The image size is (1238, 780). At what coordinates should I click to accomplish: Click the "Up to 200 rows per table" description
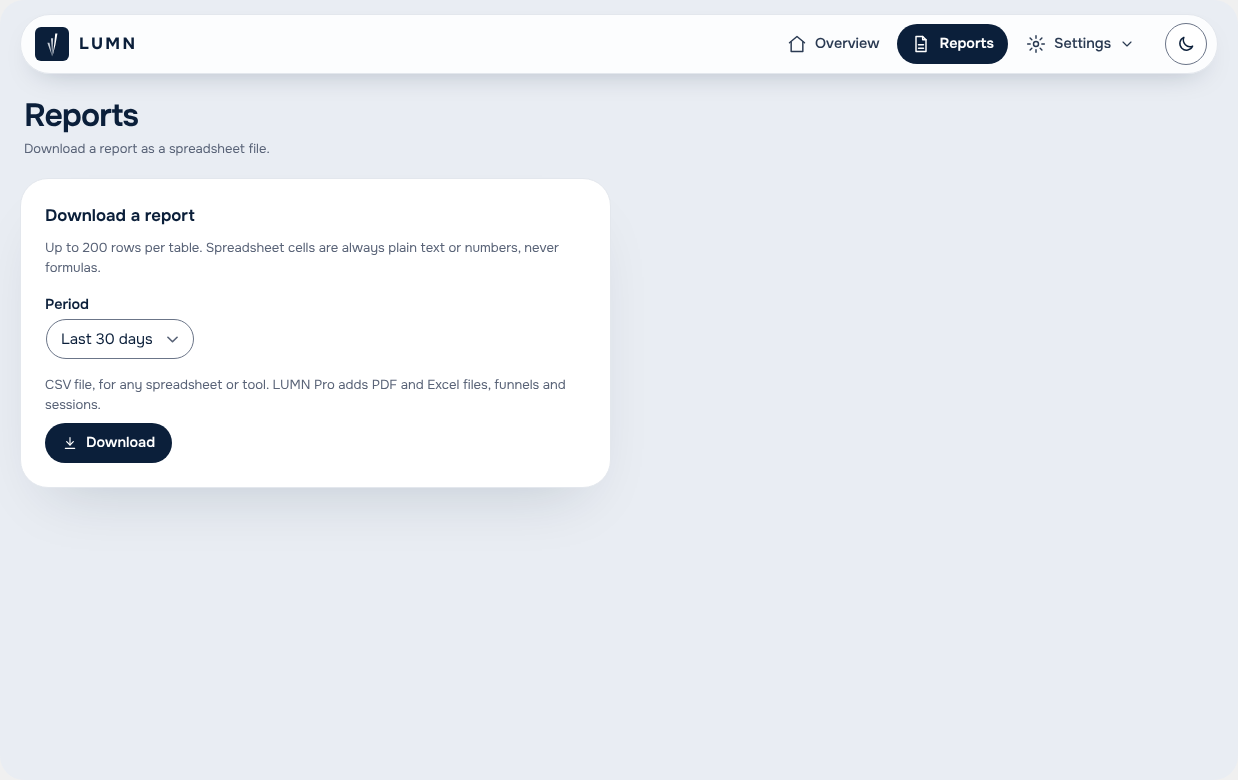302,257
